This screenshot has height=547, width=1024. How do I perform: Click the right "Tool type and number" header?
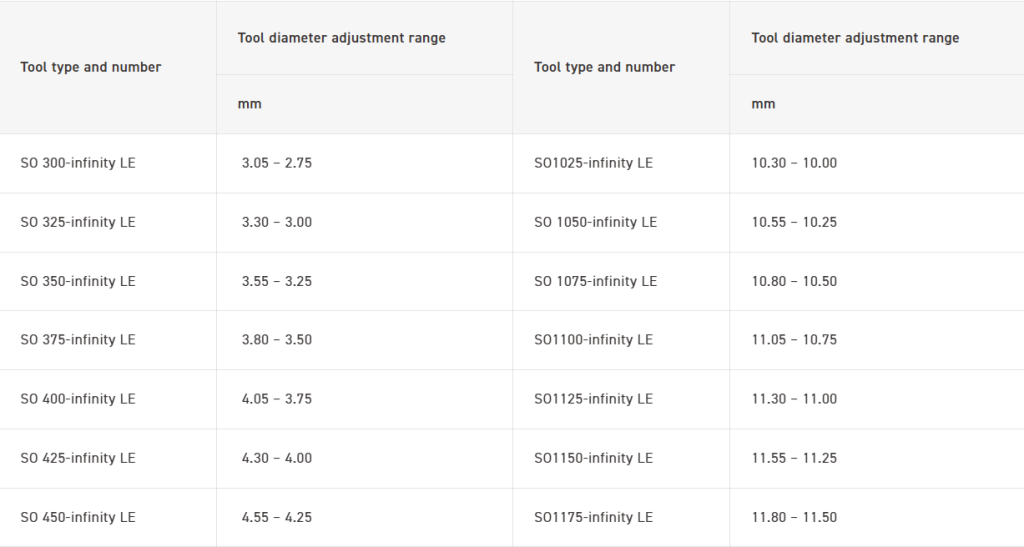604,67
